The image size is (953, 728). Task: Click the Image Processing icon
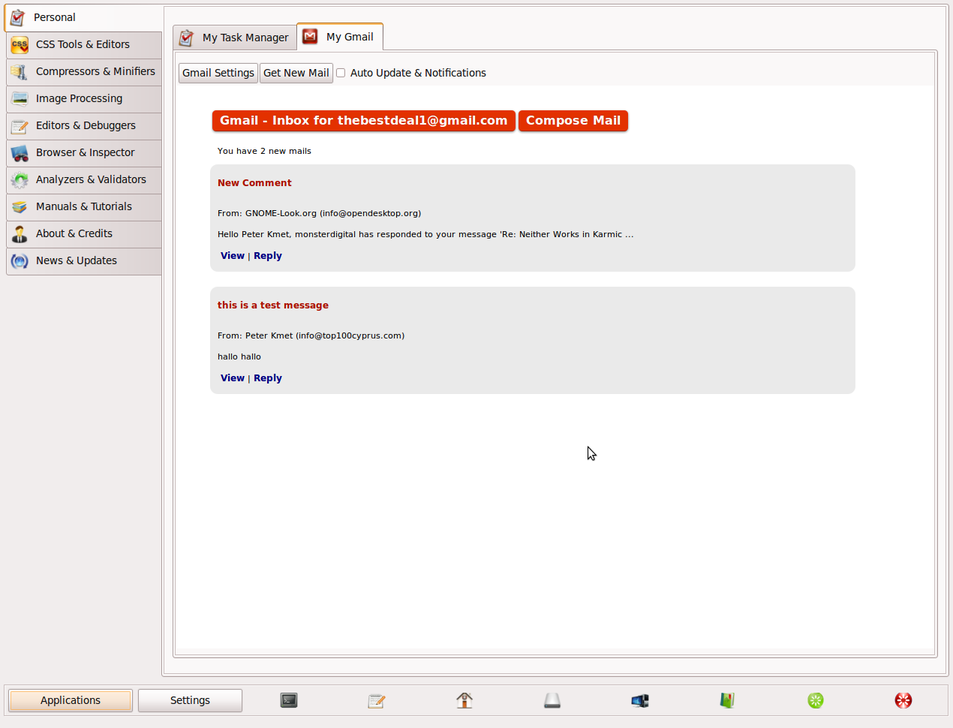19,98
